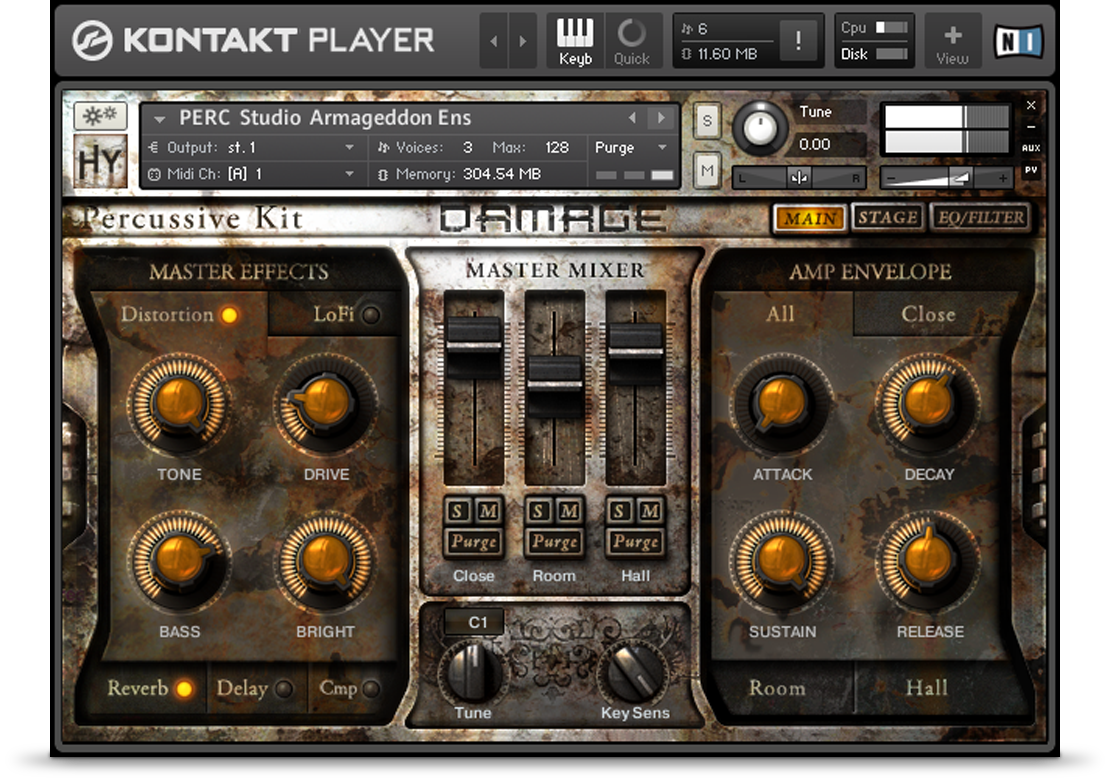
Task: Click the BRIGHT knob
Action: tap(326, 561)
